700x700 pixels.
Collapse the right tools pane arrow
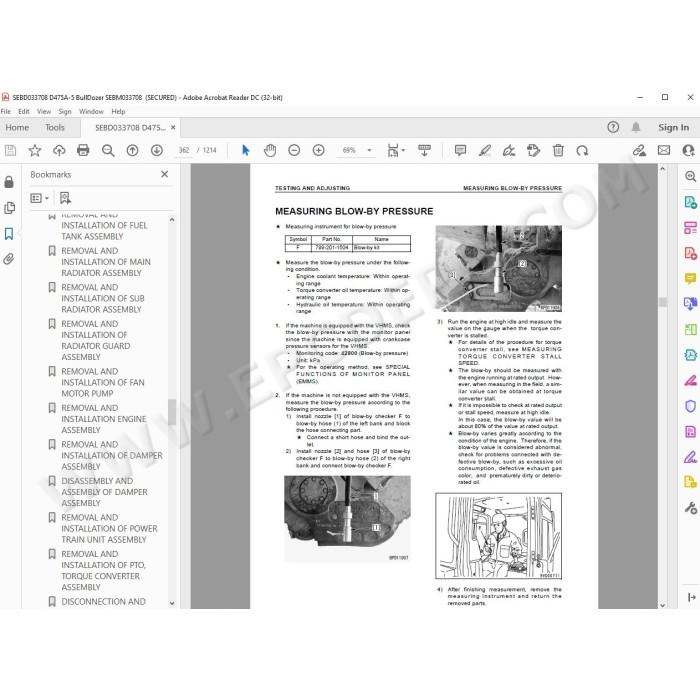pyautogui.click(x=691, y=597)
